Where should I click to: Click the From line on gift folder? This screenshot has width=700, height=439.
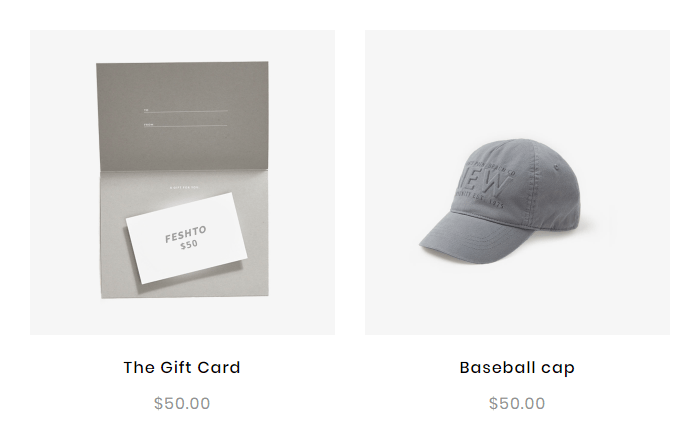(x=185, y=125)
